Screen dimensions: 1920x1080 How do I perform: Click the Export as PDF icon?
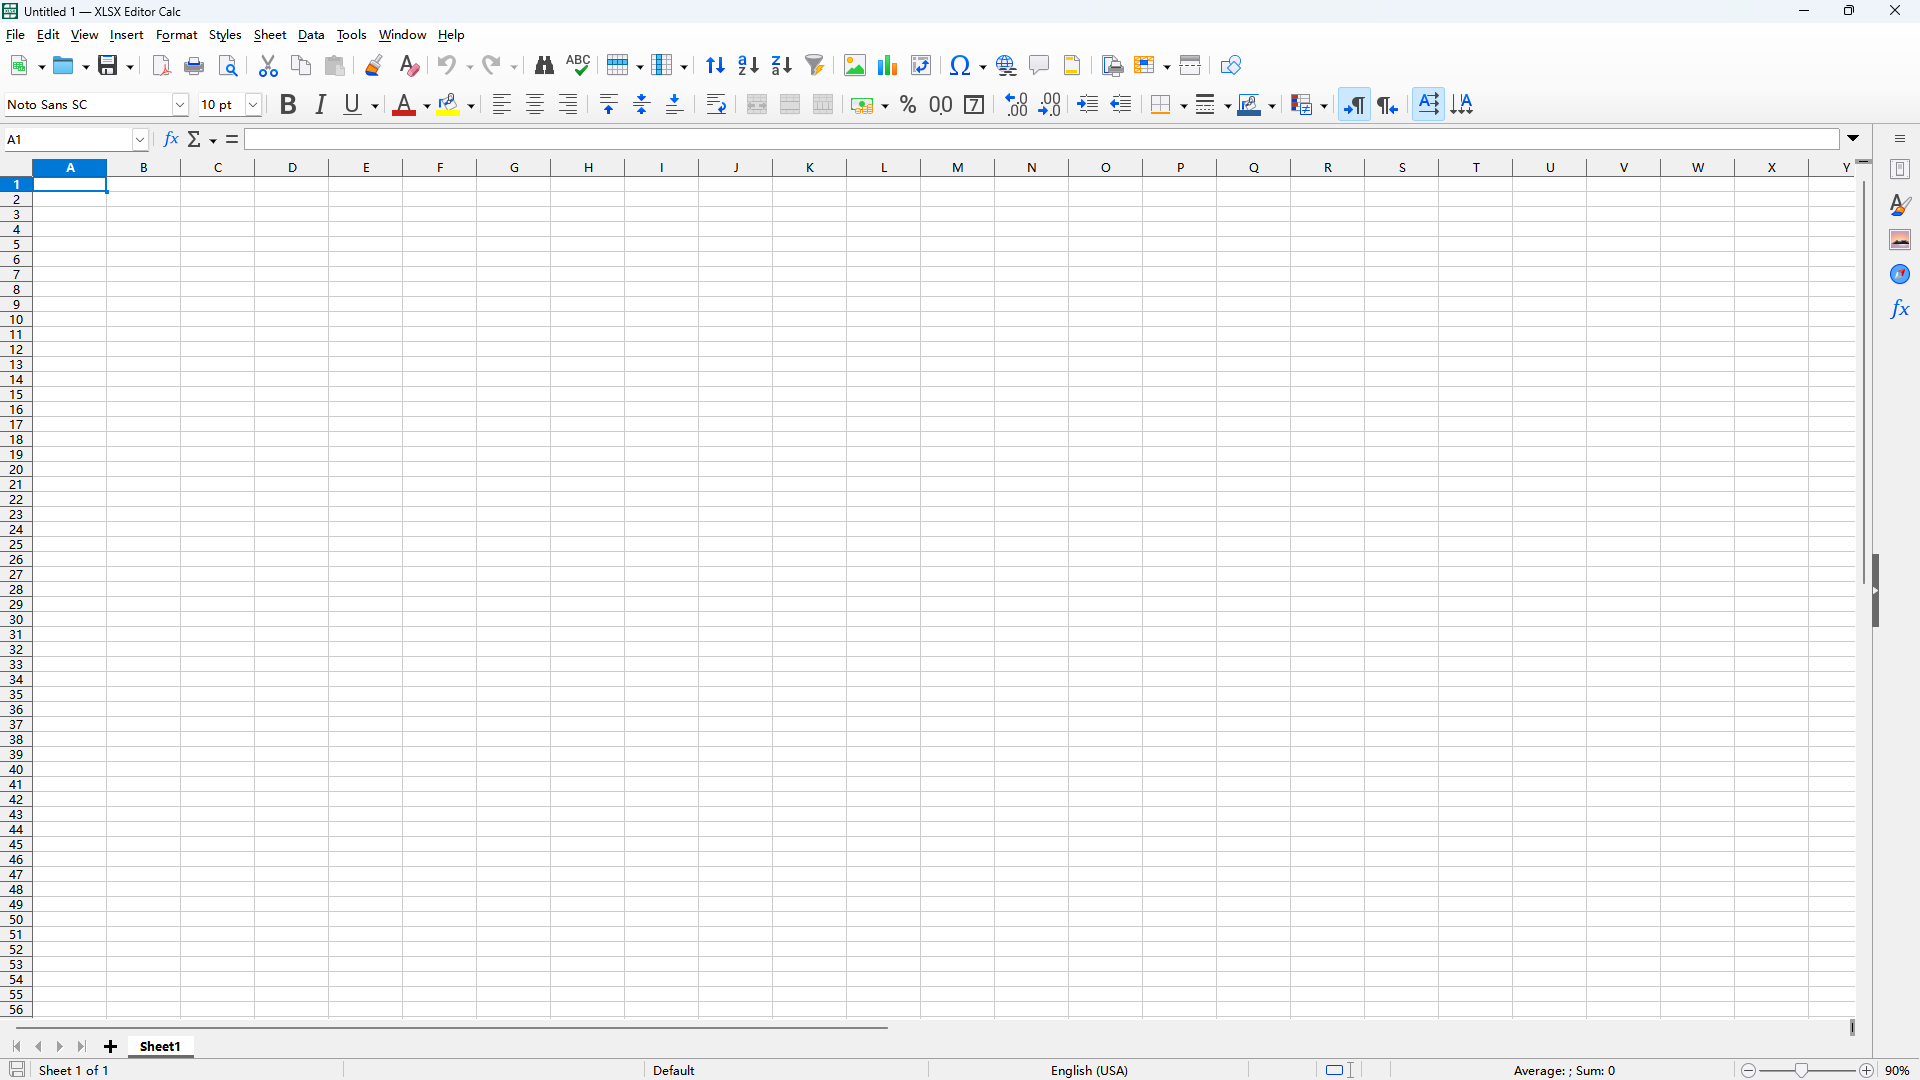(x=161, y=66)
